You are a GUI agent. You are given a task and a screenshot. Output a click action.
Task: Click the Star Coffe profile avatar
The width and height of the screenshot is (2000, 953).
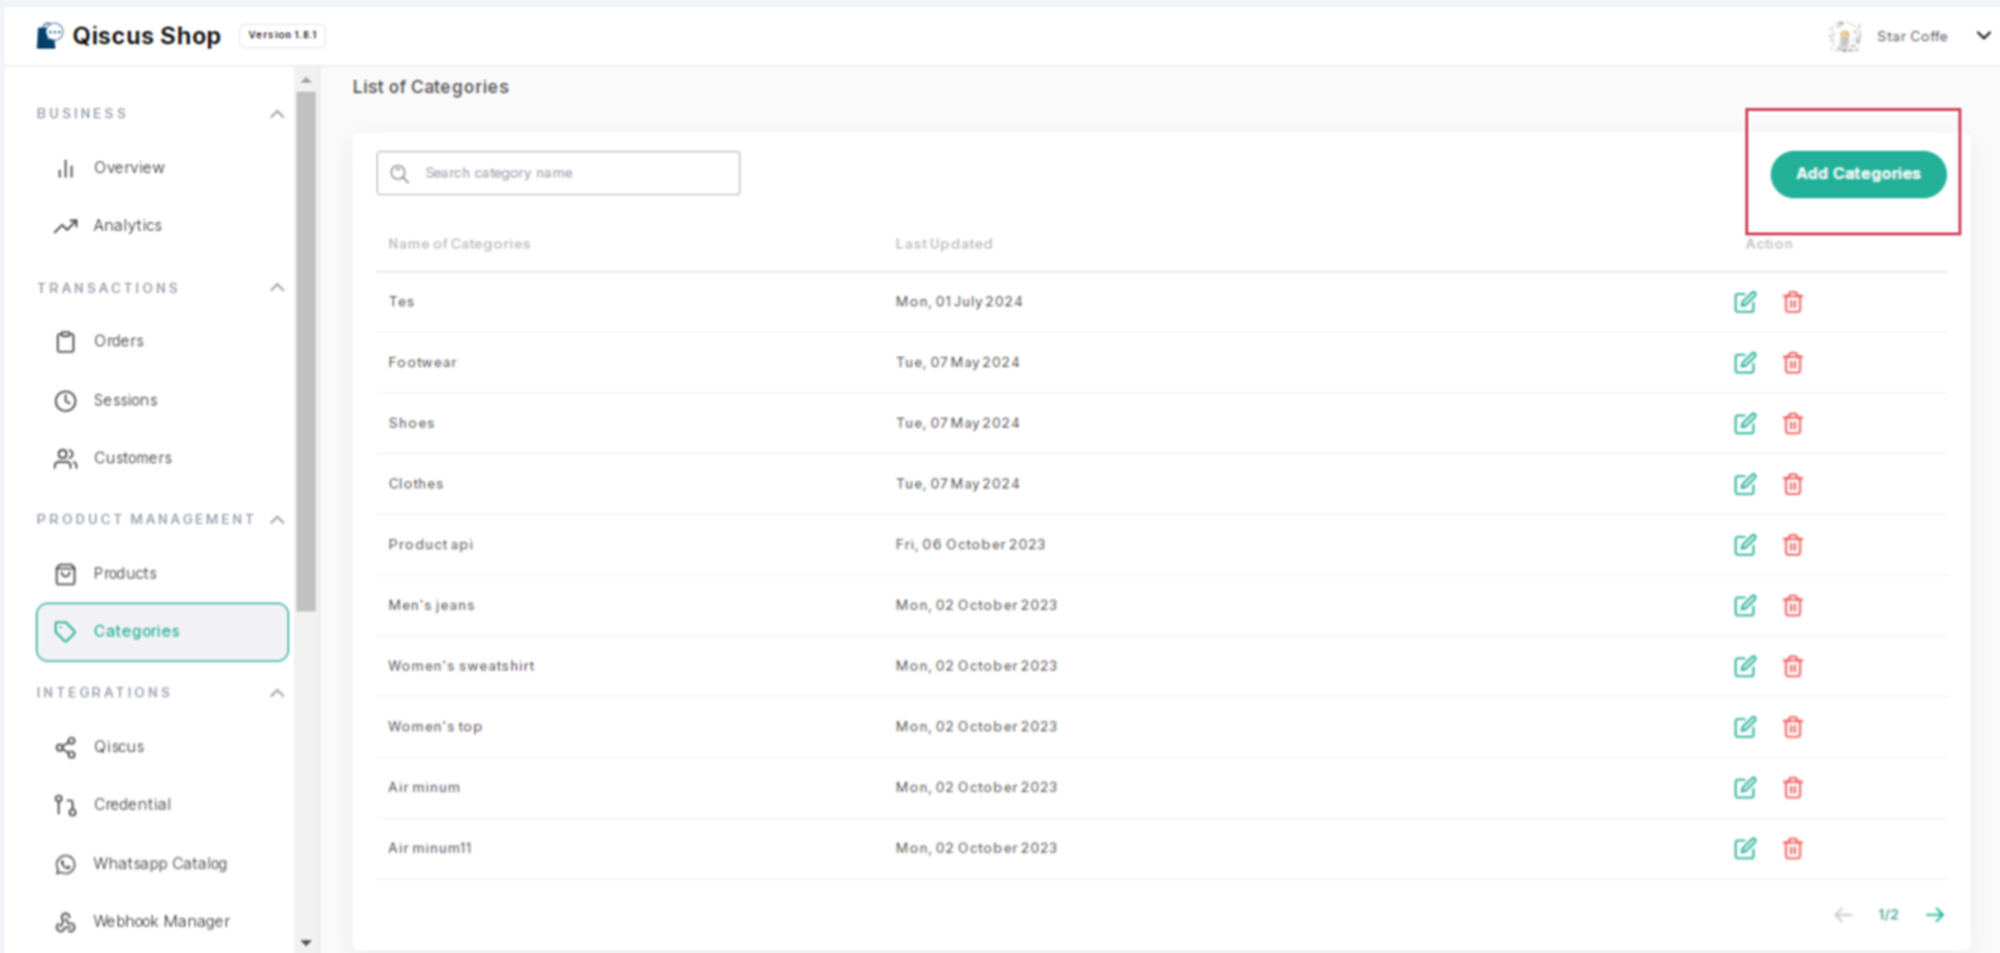1845,37
